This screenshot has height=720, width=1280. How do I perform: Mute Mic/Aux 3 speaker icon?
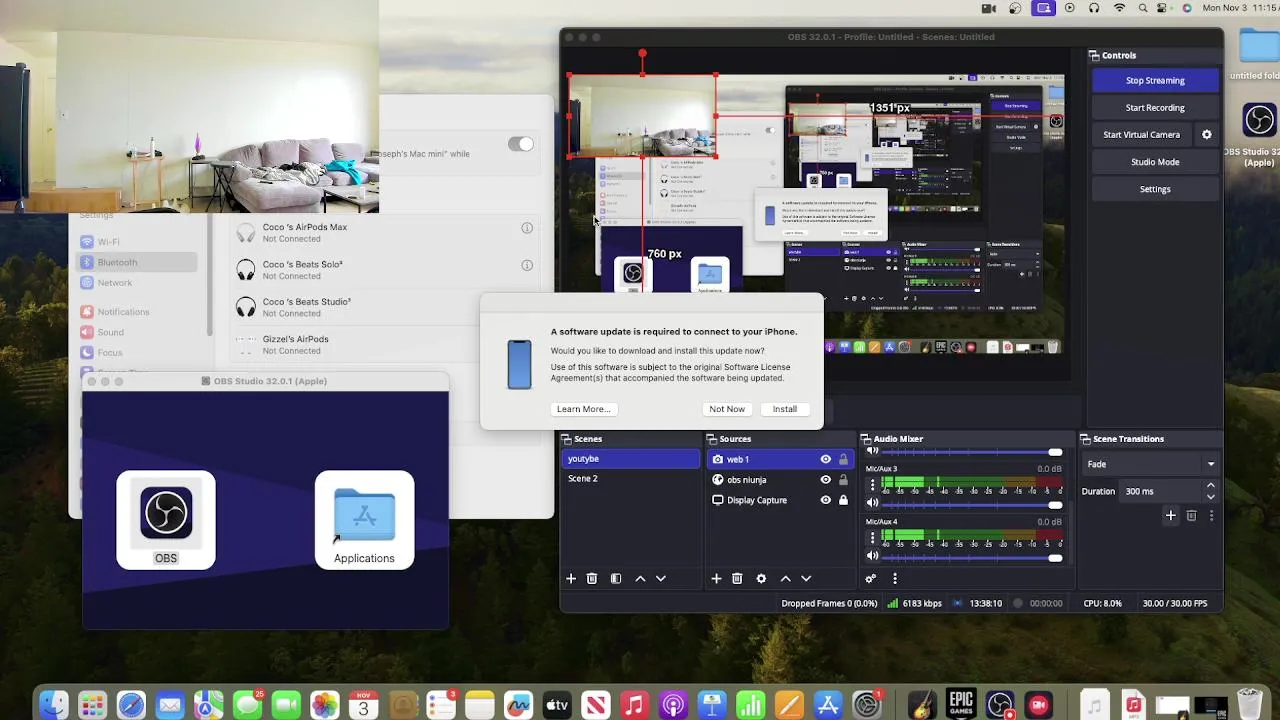pyautogui.click(x=872, y=502)
